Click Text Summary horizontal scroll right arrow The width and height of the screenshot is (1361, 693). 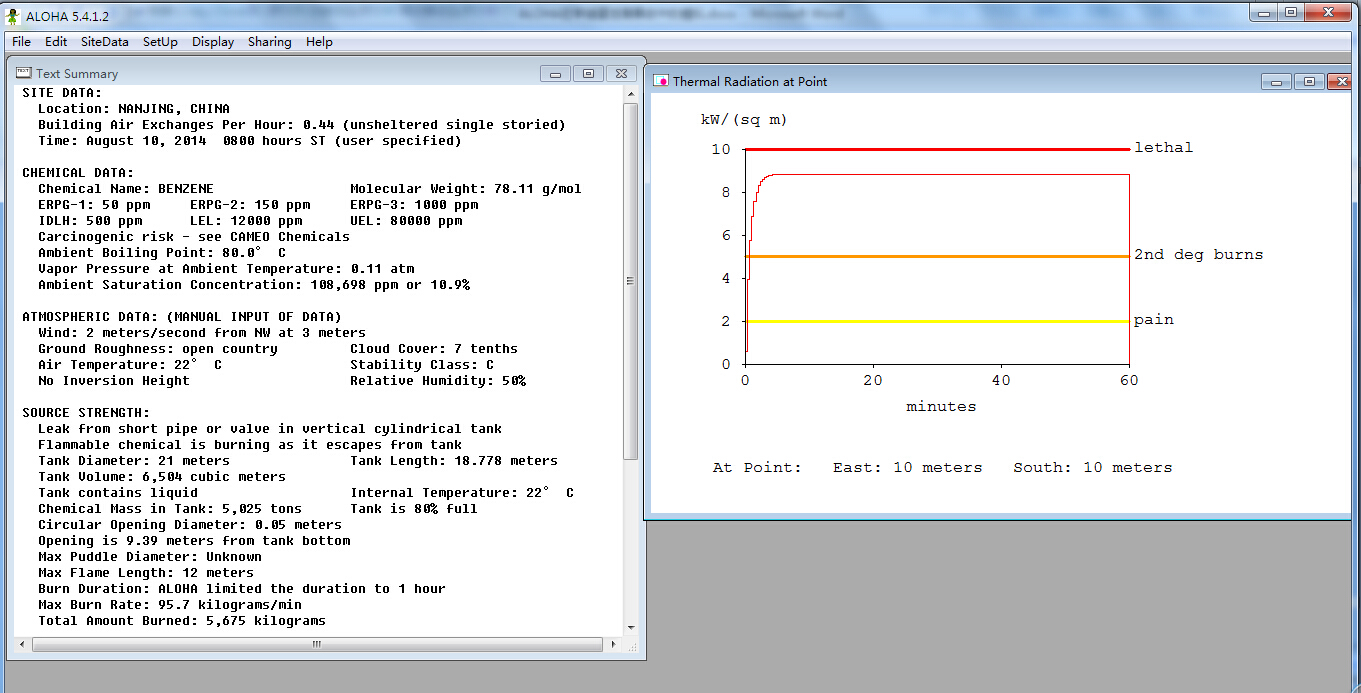coord(614,645)
